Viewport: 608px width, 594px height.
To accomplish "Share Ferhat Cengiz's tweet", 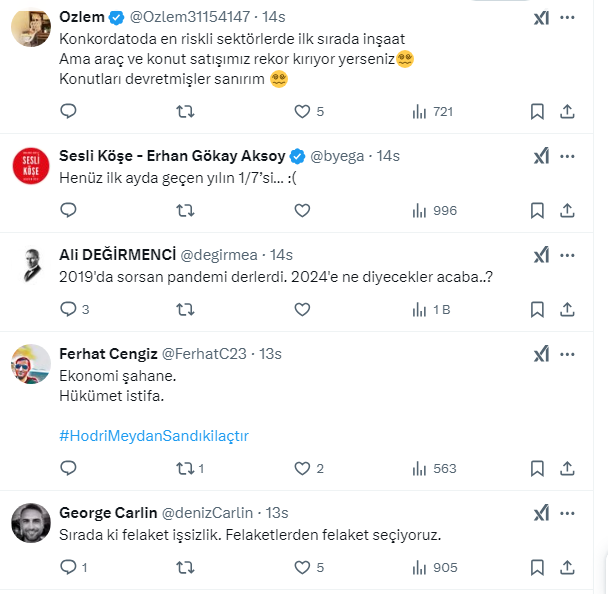I will (567, 468).
